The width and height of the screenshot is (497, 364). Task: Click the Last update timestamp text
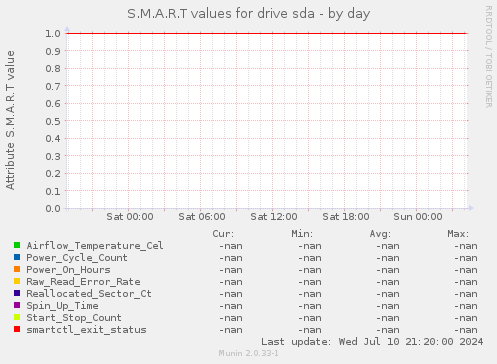pos(372,342)
